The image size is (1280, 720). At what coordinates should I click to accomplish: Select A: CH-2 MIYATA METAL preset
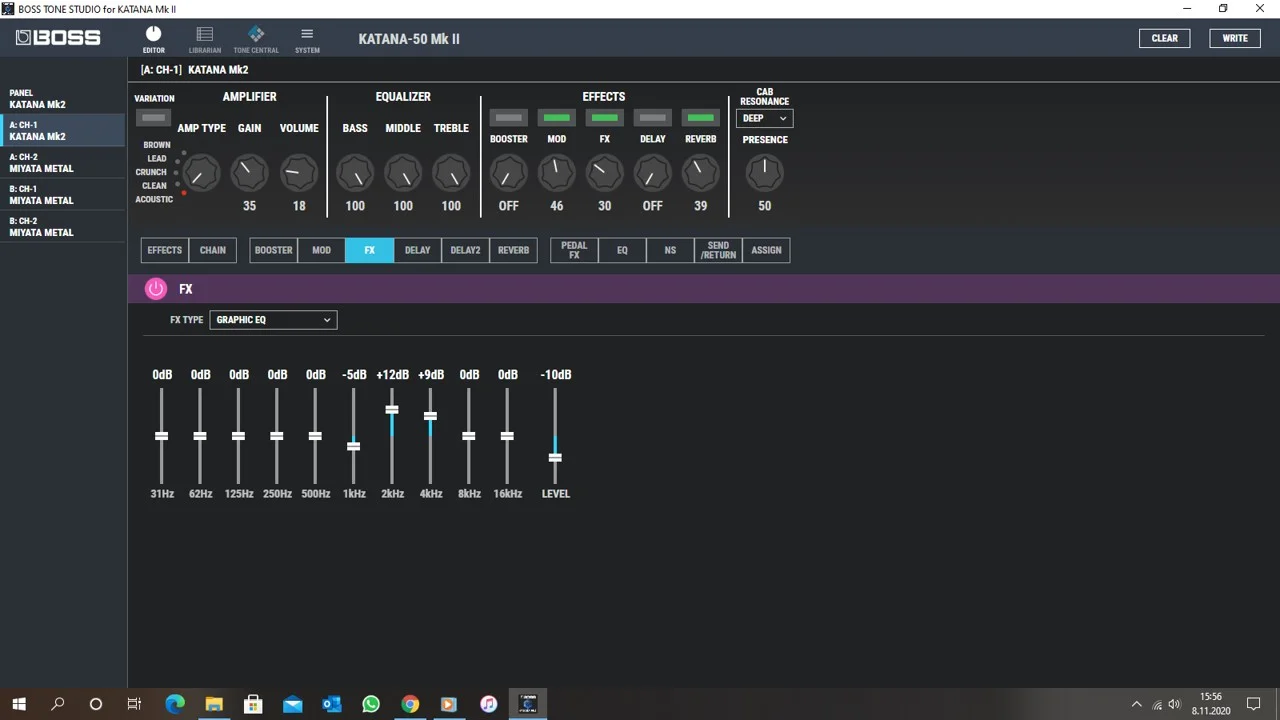click(x=62, y=163)
